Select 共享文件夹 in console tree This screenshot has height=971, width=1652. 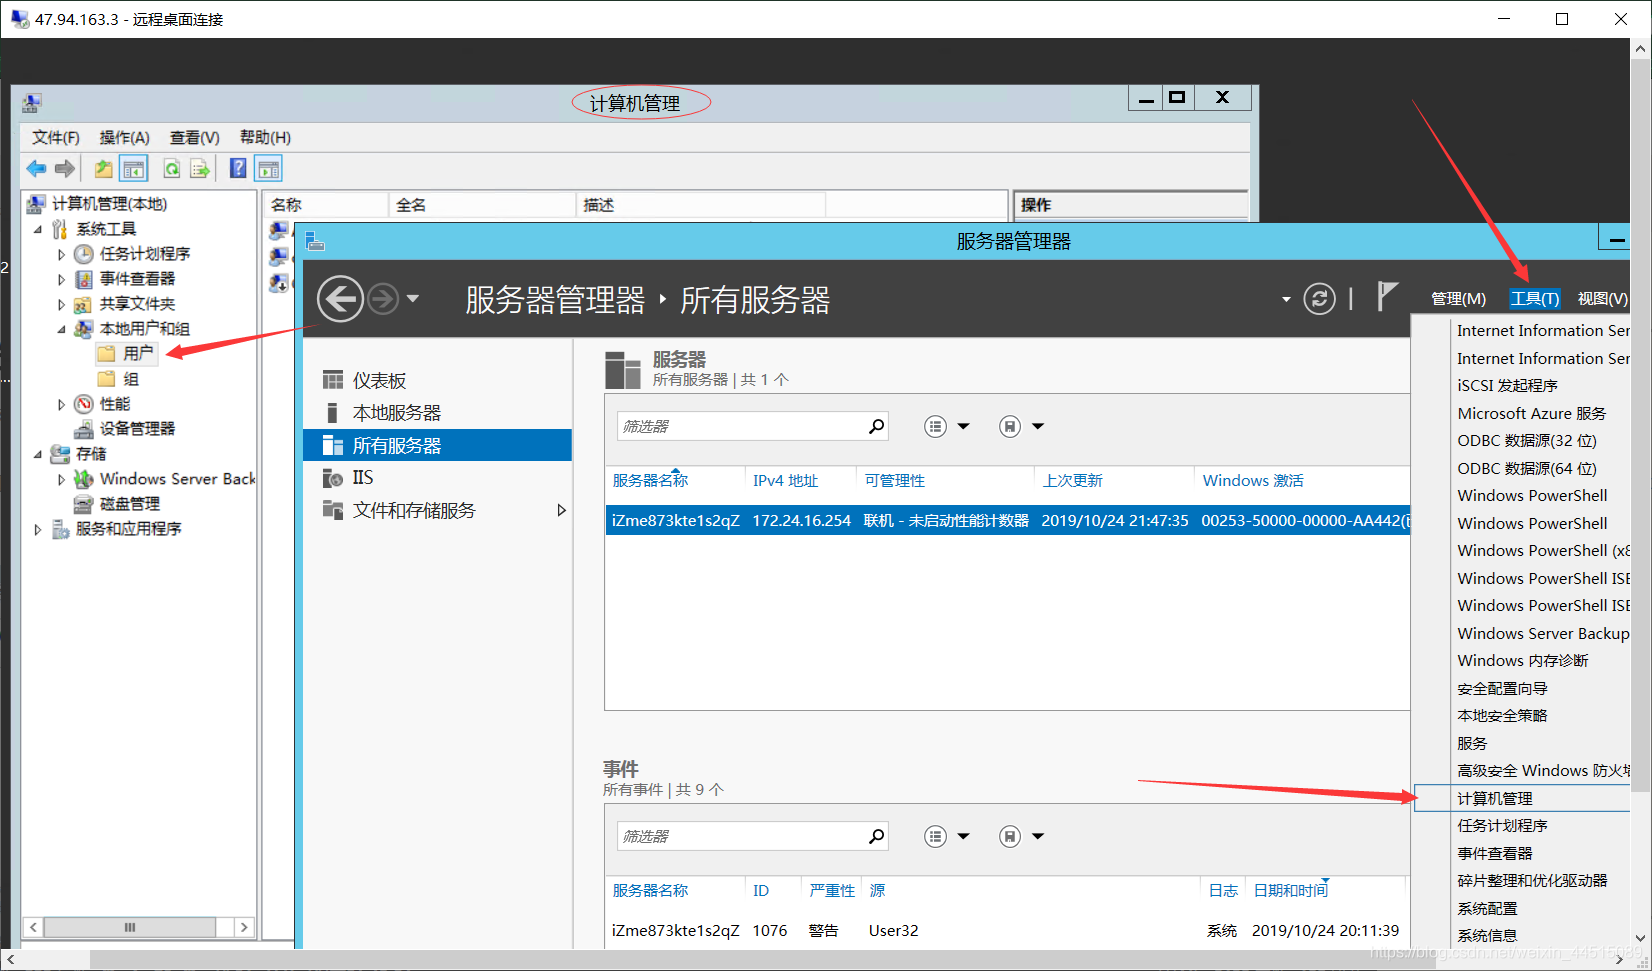coord(137,304)
